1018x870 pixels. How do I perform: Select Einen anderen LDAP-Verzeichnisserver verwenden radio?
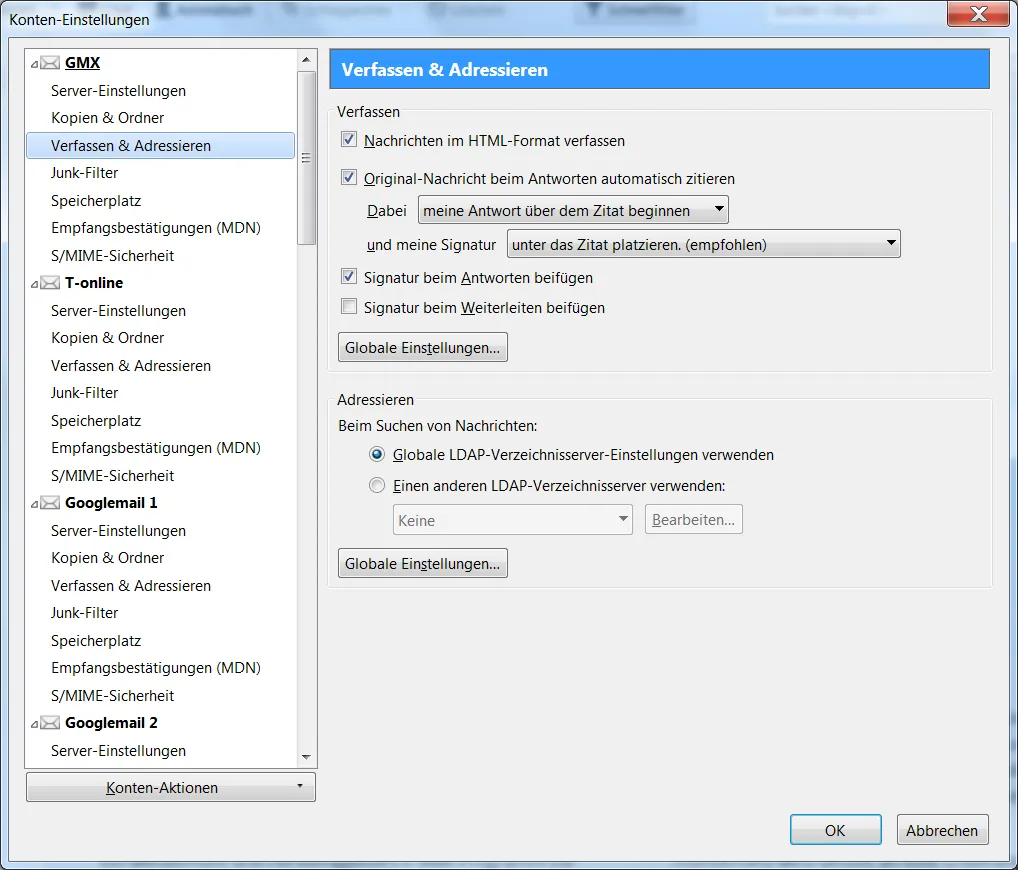coord(377,486)
